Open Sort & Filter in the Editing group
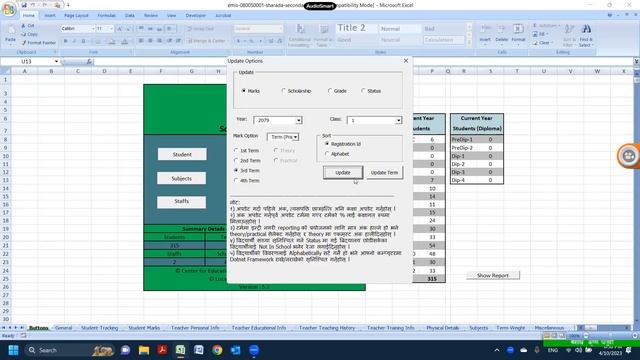Viewport: 640px width, 360px height. tap(569, 35)
